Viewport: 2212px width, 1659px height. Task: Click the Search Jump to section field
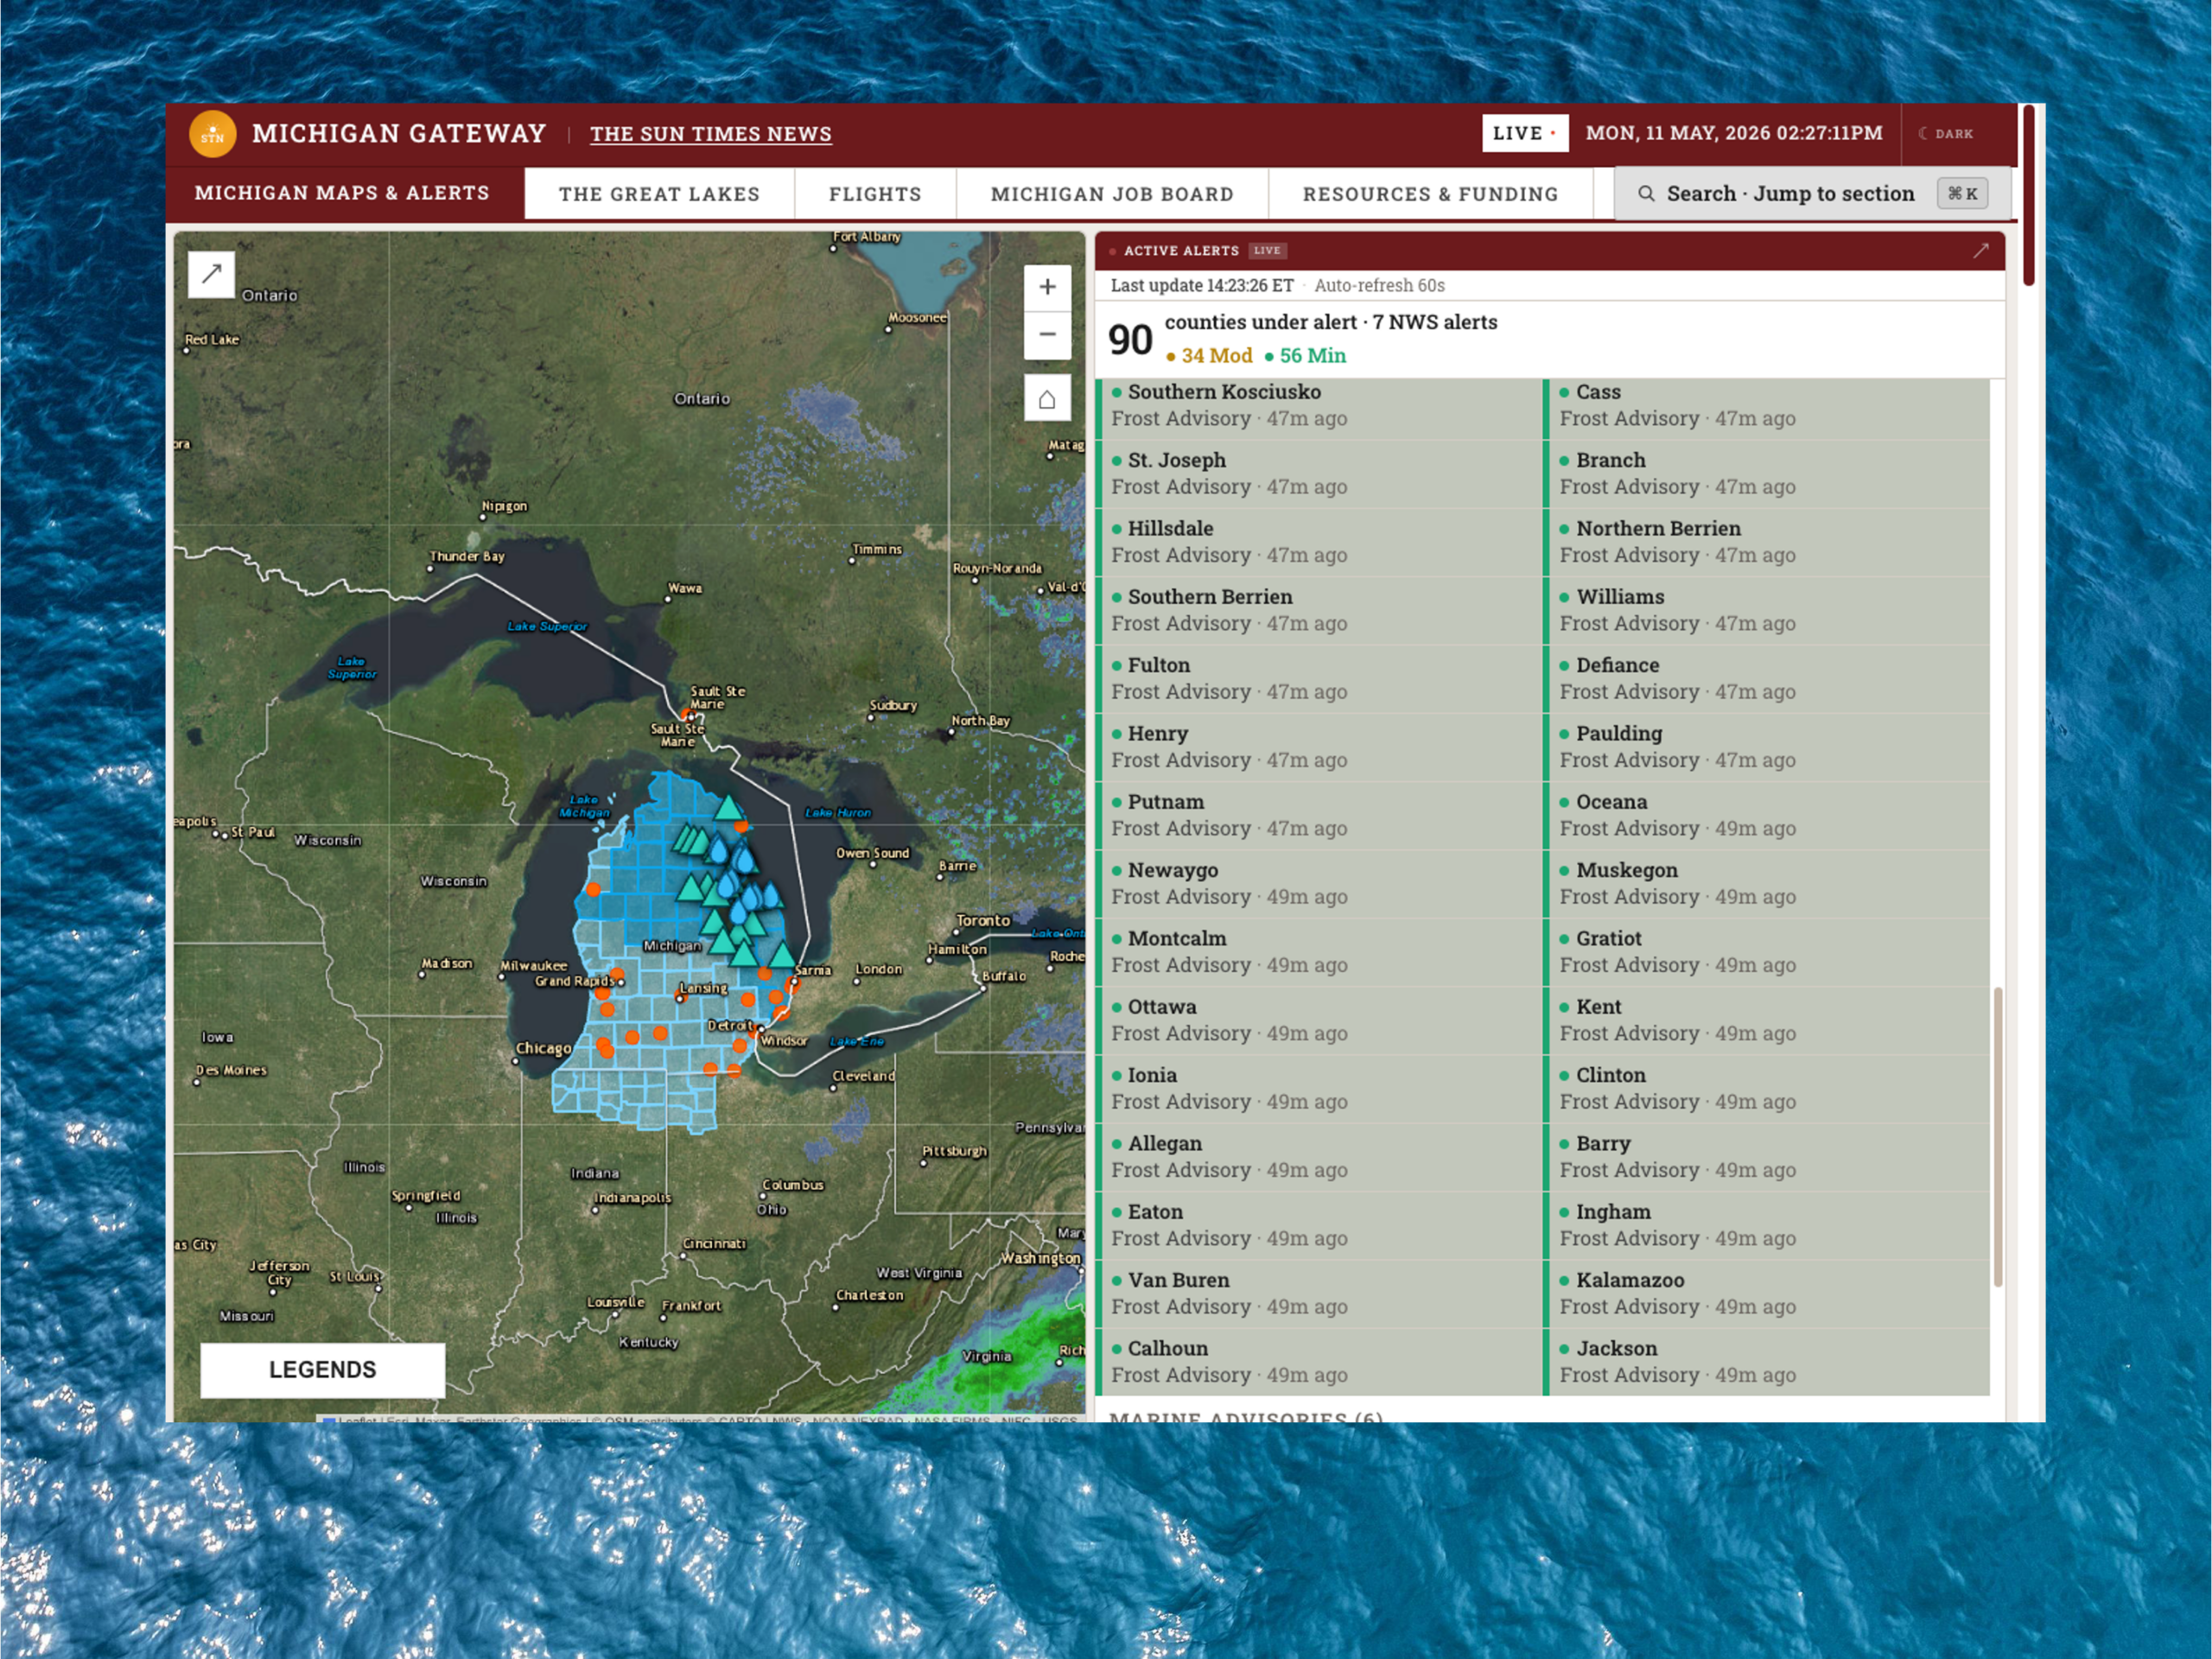coord(1812,194)
